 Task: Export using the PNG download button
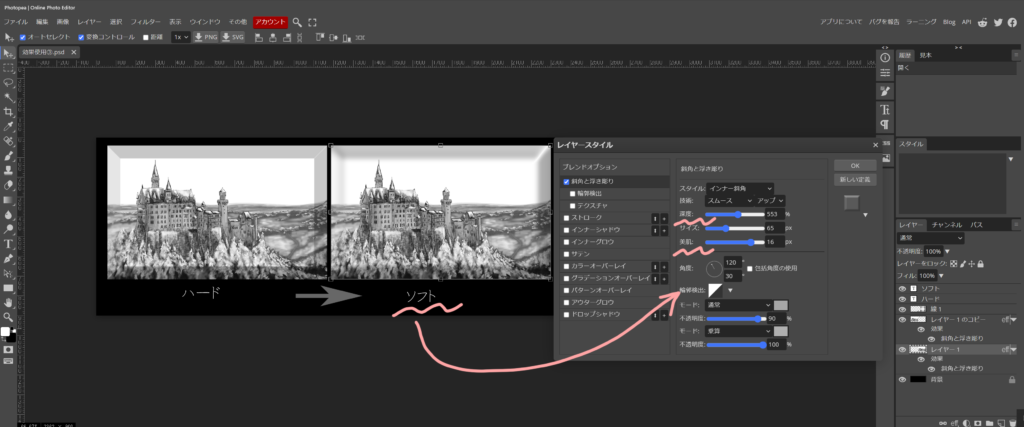coord(206,37)
